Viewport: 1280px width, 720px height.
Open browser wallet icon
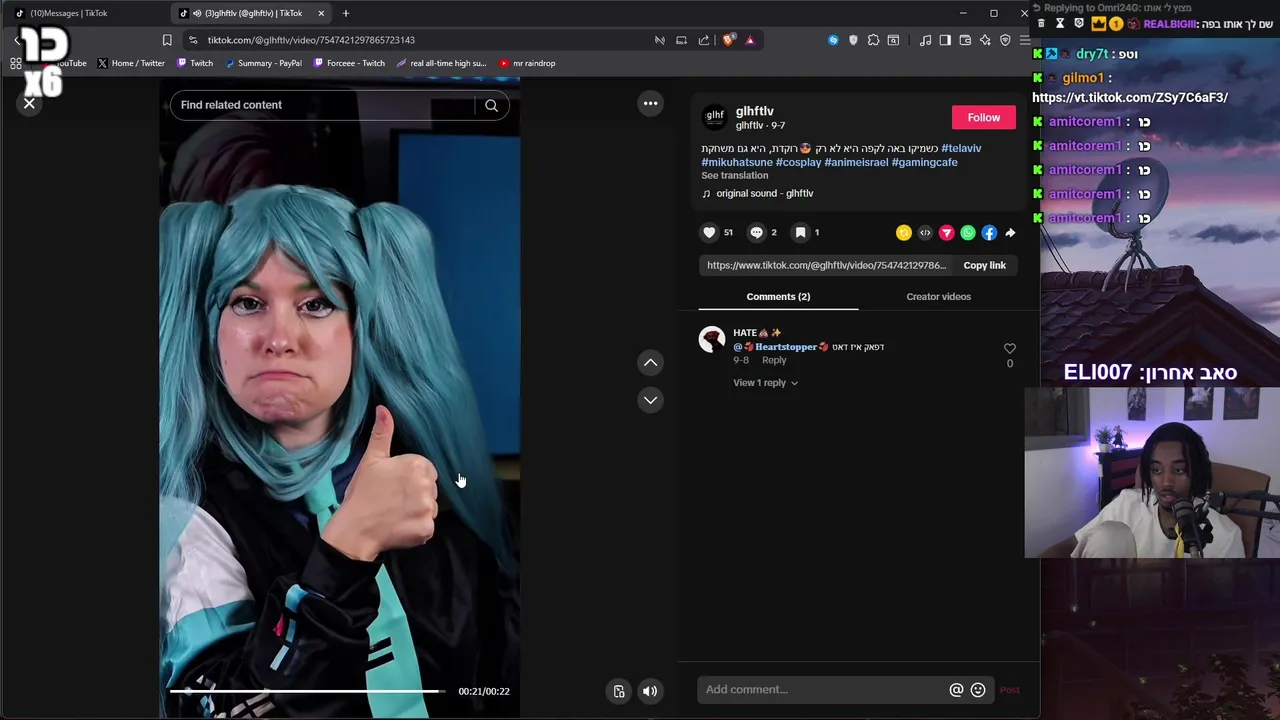point(965,40)
